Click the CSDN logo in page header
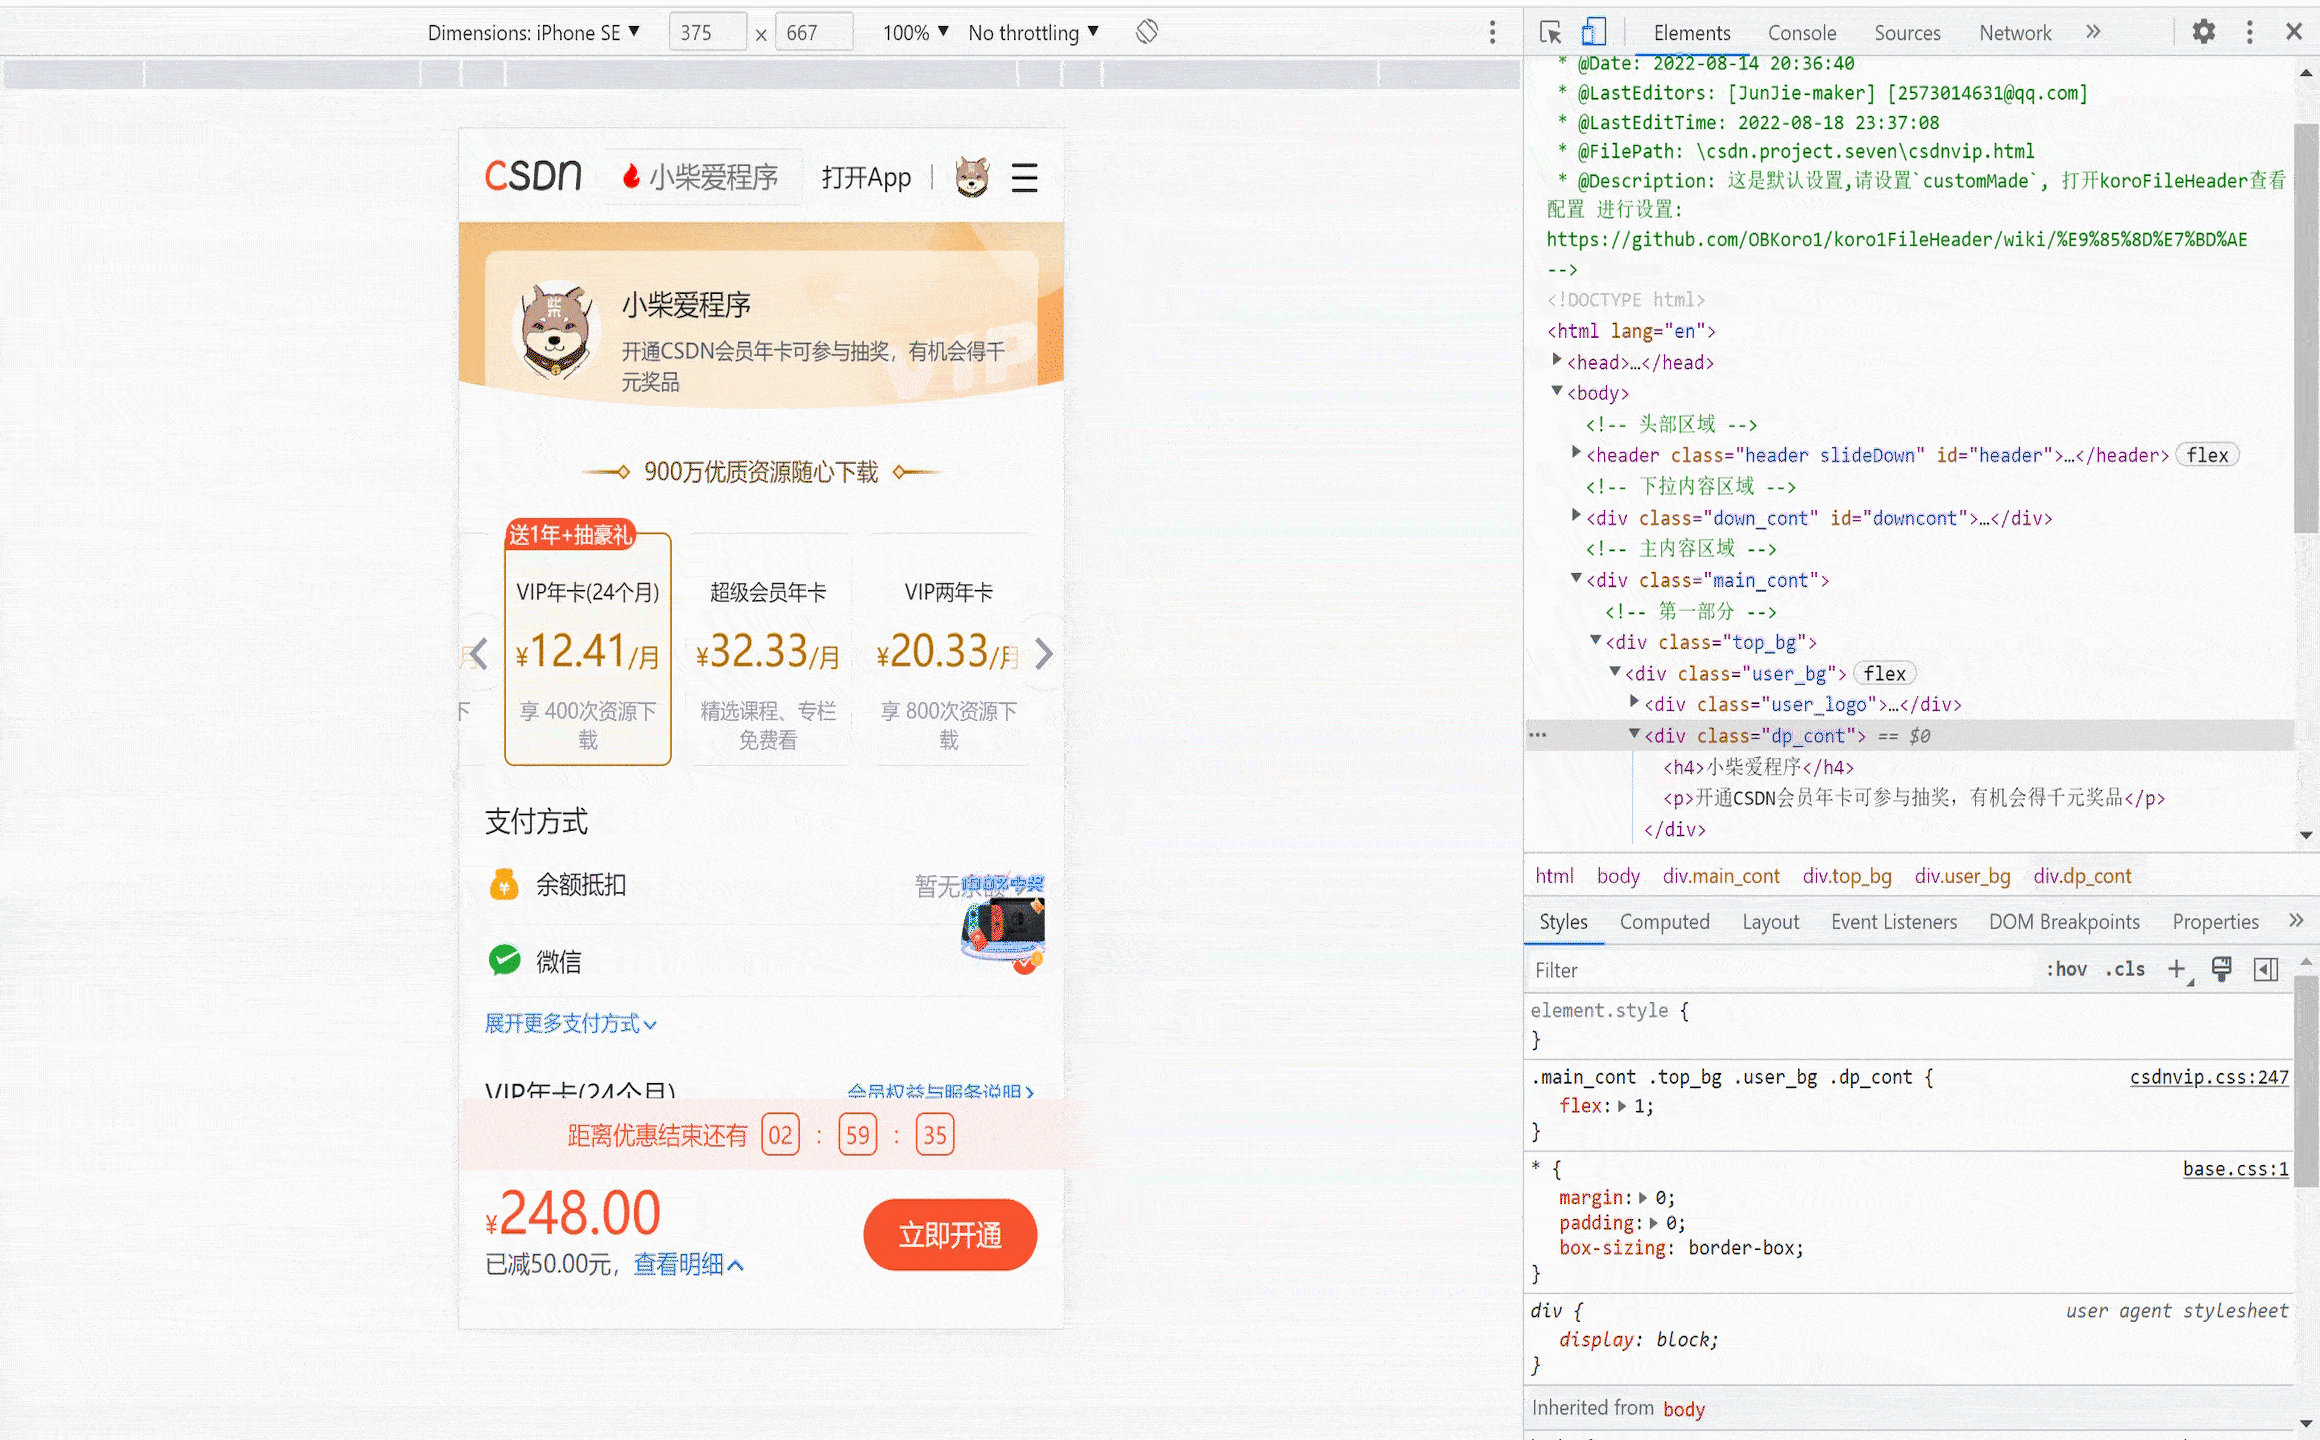 (x=533, y=177)
